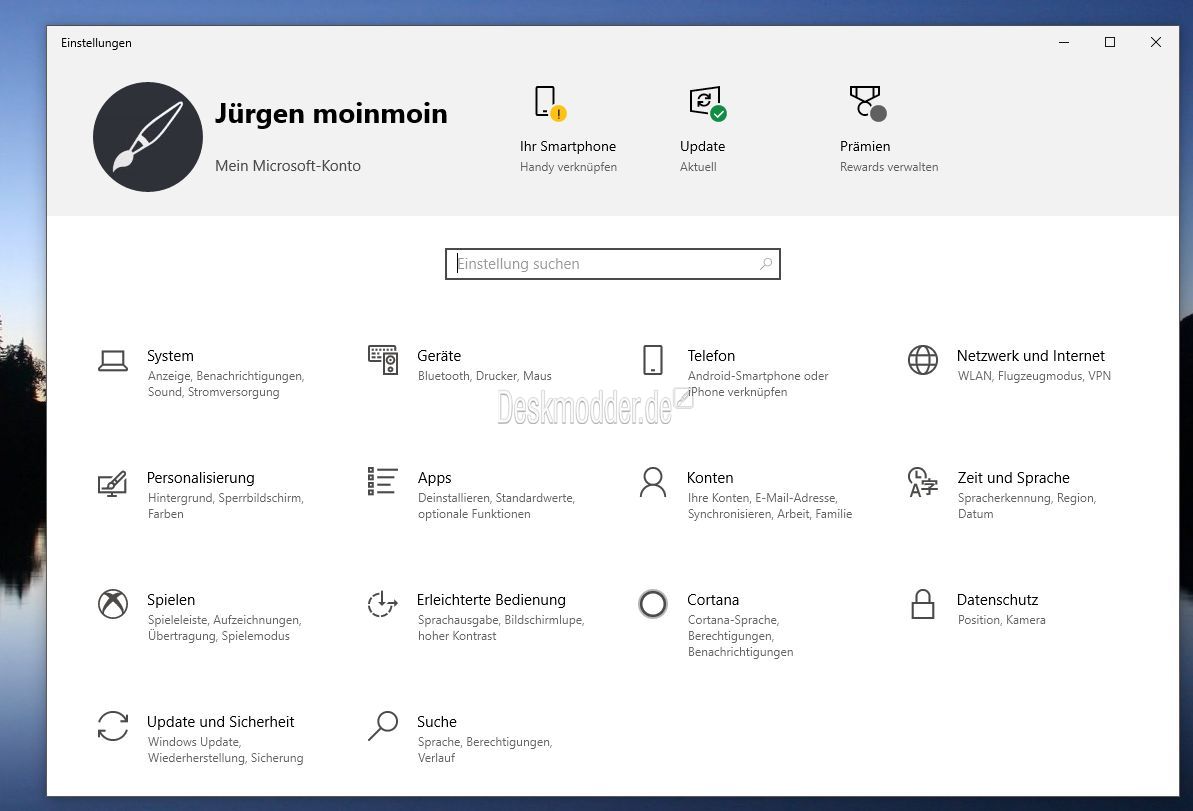Open the Geräte settings heading
This screenshot has height=811, width=1193.
439,356
